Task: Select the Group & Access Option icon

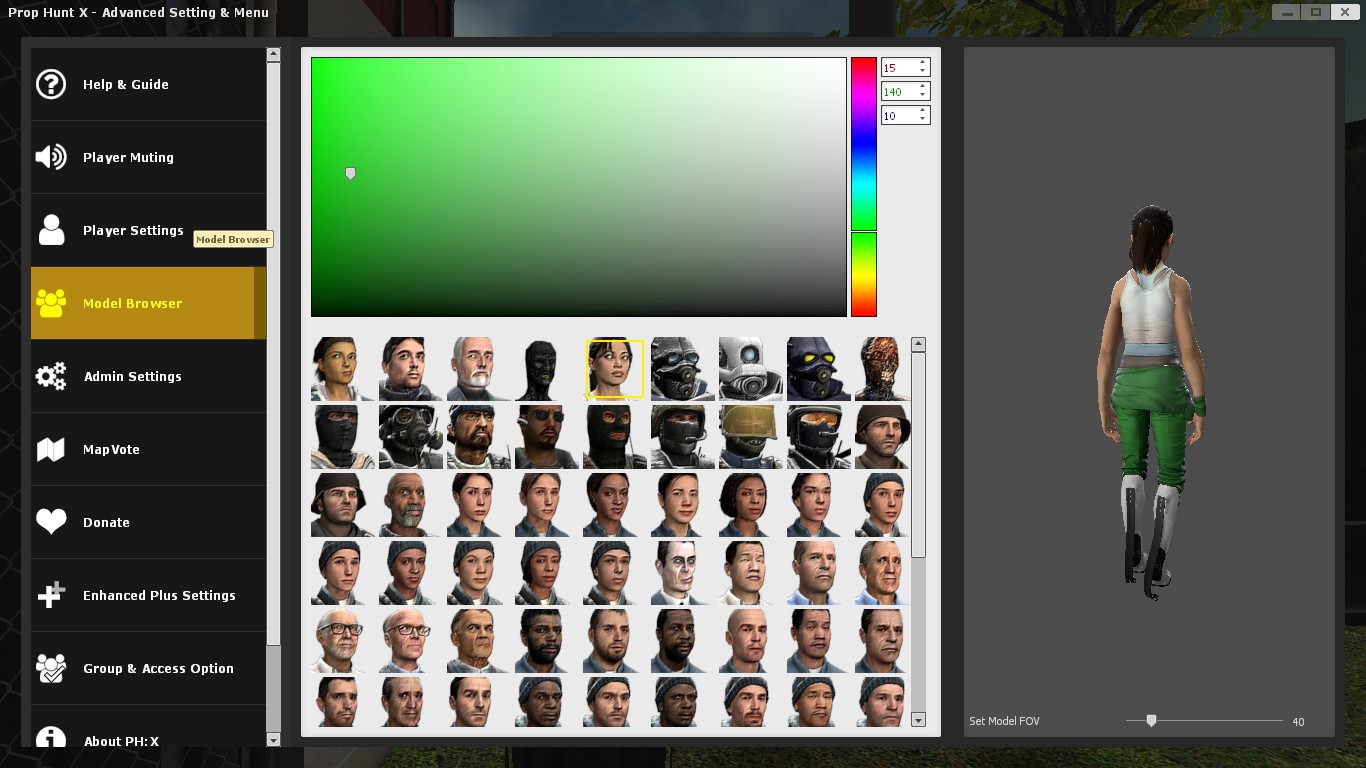Action: tap(51, 668)
